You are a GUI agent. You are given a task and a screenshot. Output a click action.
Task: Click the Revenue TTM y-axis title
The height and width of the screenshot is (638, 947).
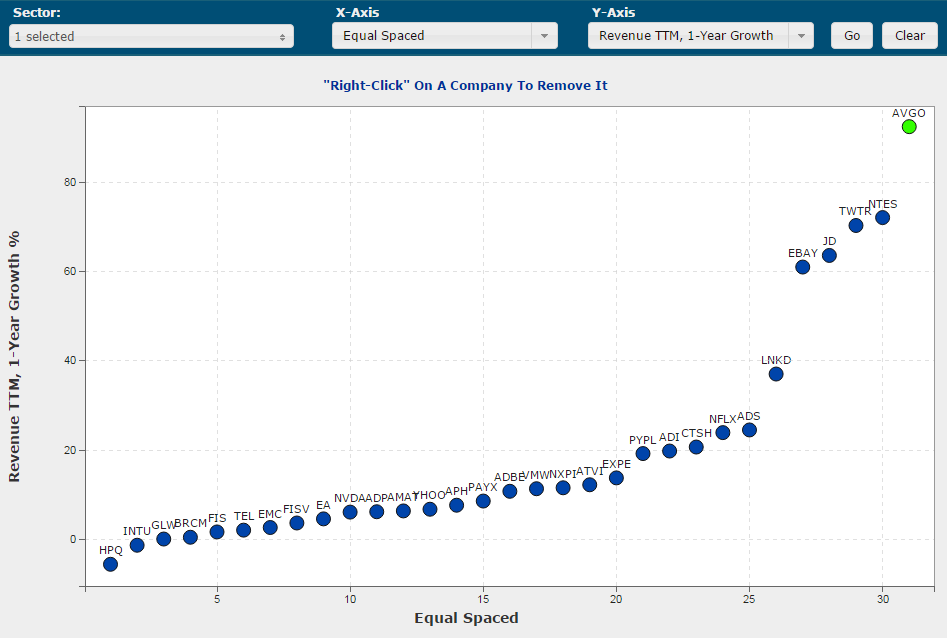pos(14,356)
